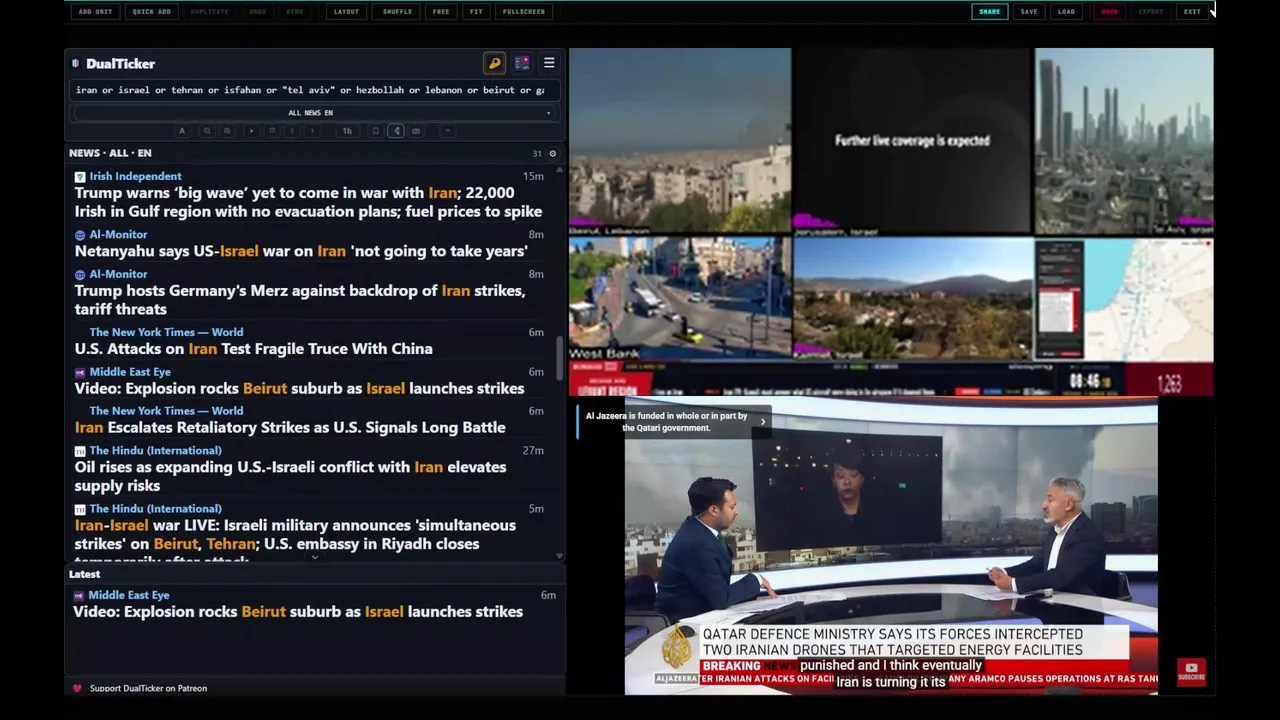Click the LOAD button
The width and height of the screenshot is (1280, 720).
pyautogui.click(x=1066, y=12)
